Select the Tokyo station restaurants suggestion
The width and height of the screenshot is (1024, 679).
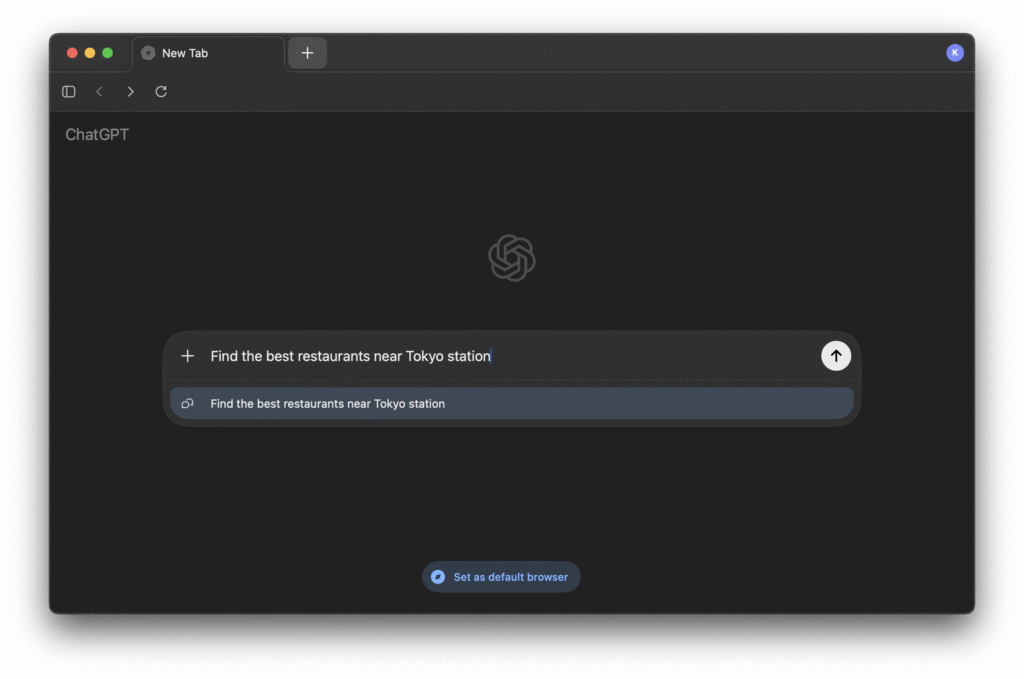[512, 404]
